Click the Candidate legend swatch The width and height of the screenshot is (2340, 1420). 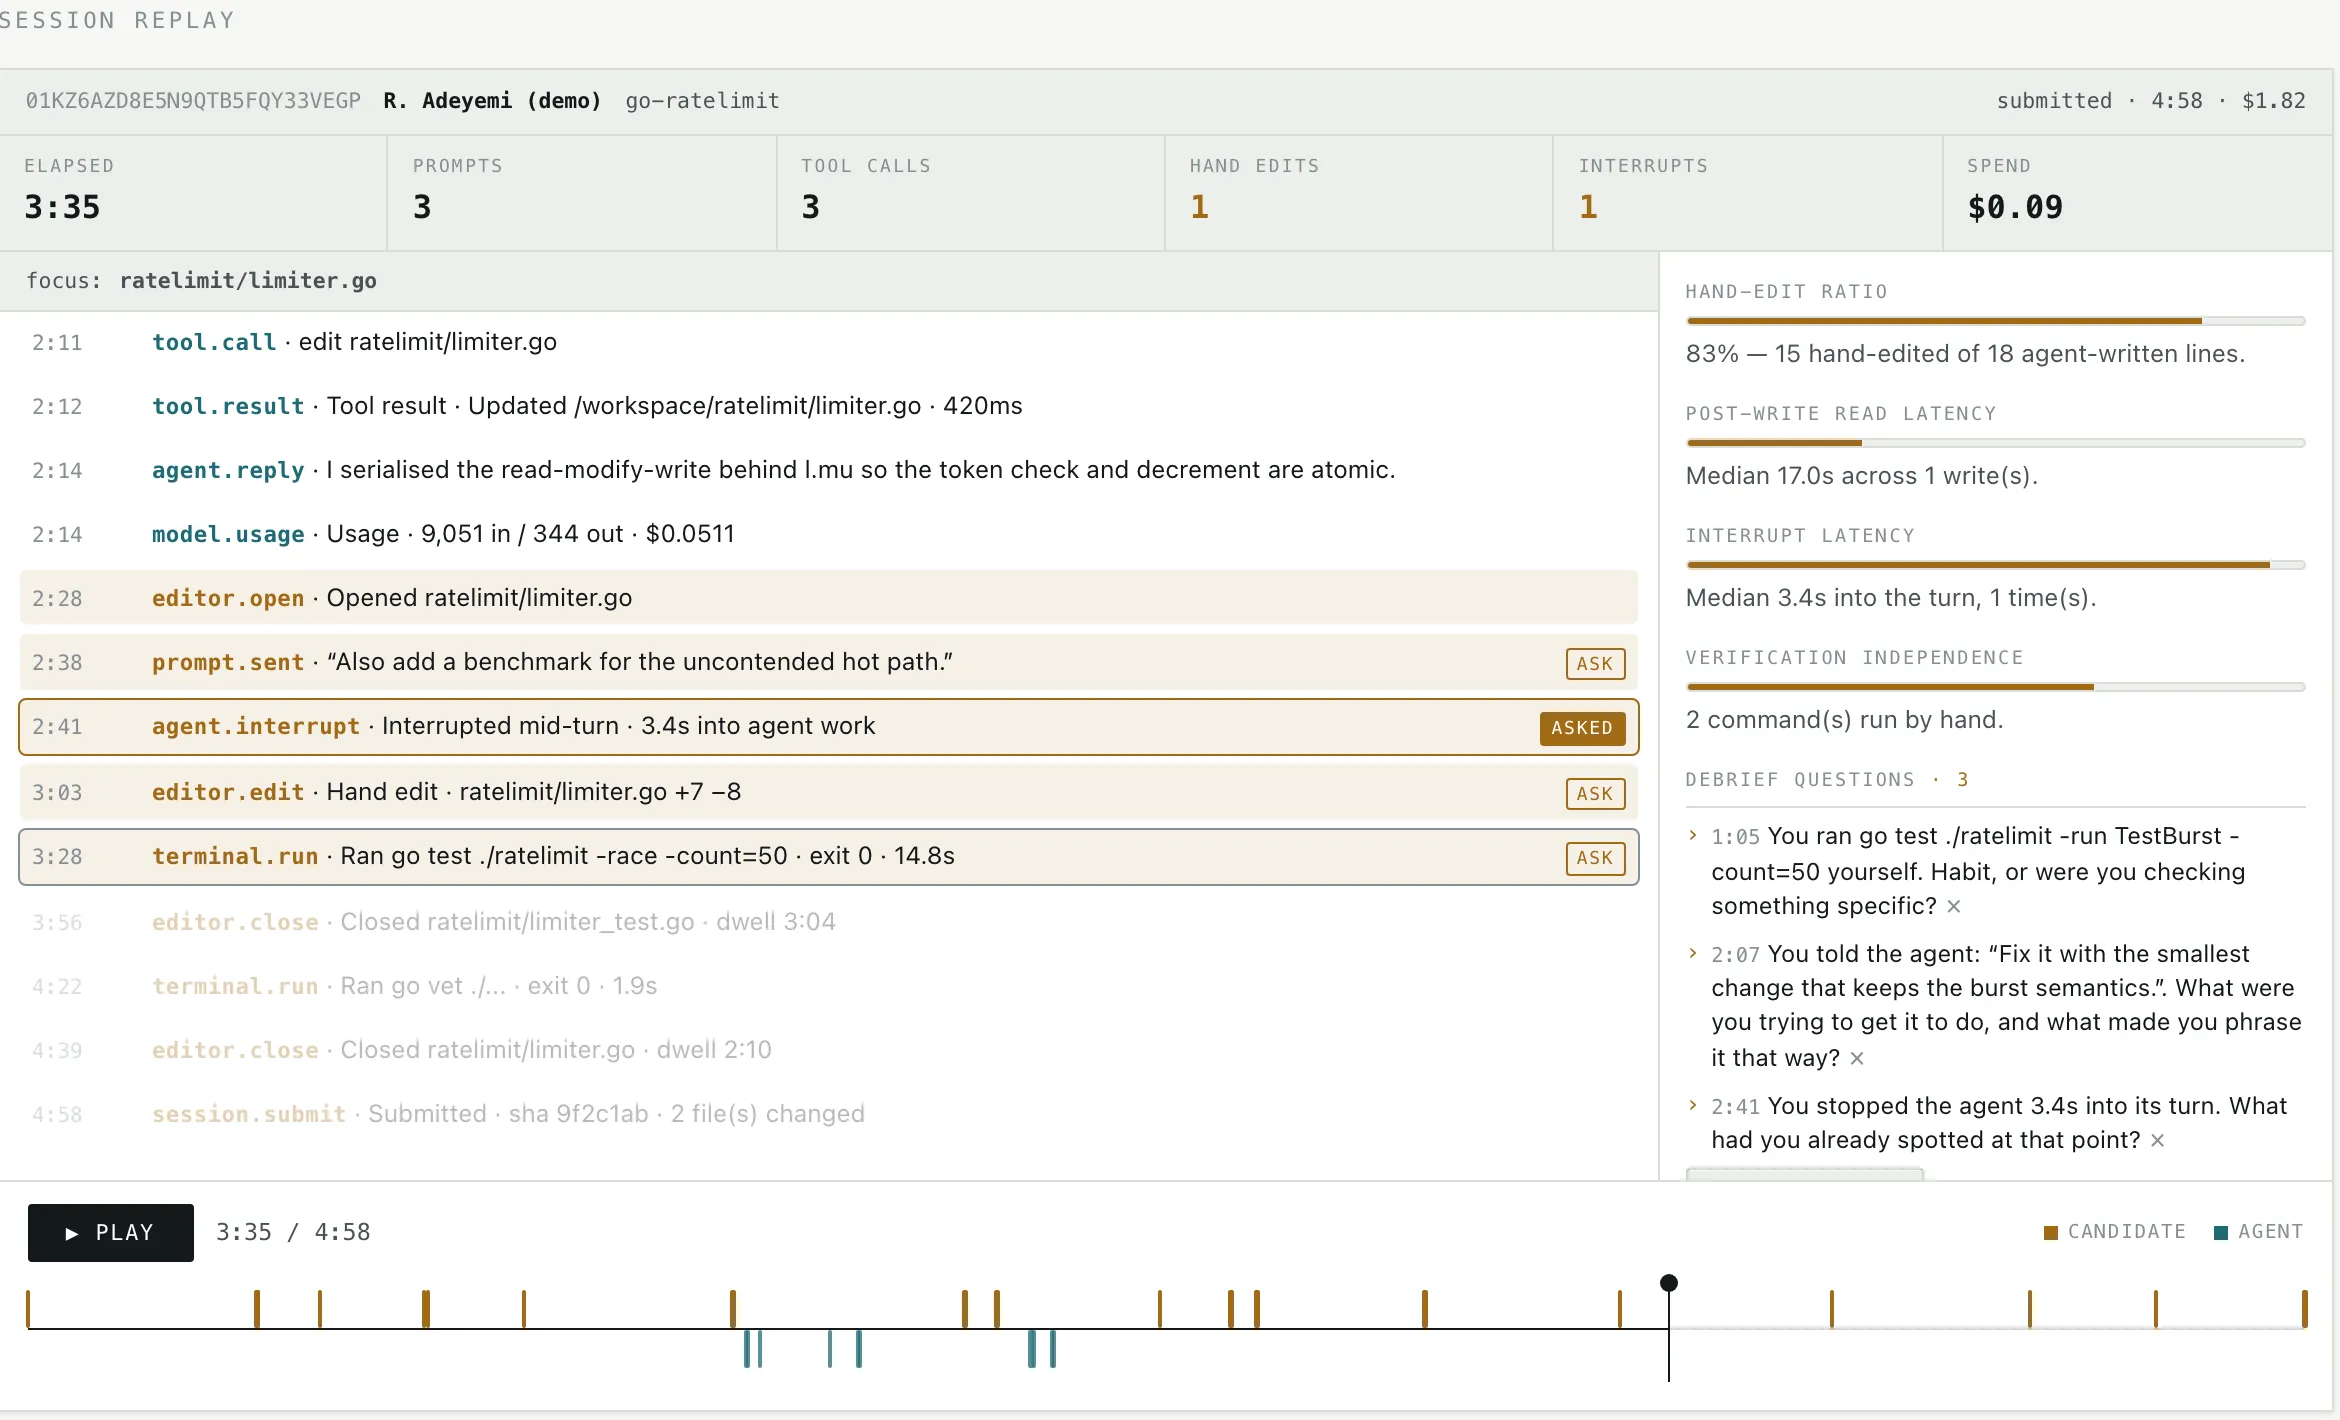(x=2051, y=1232)
